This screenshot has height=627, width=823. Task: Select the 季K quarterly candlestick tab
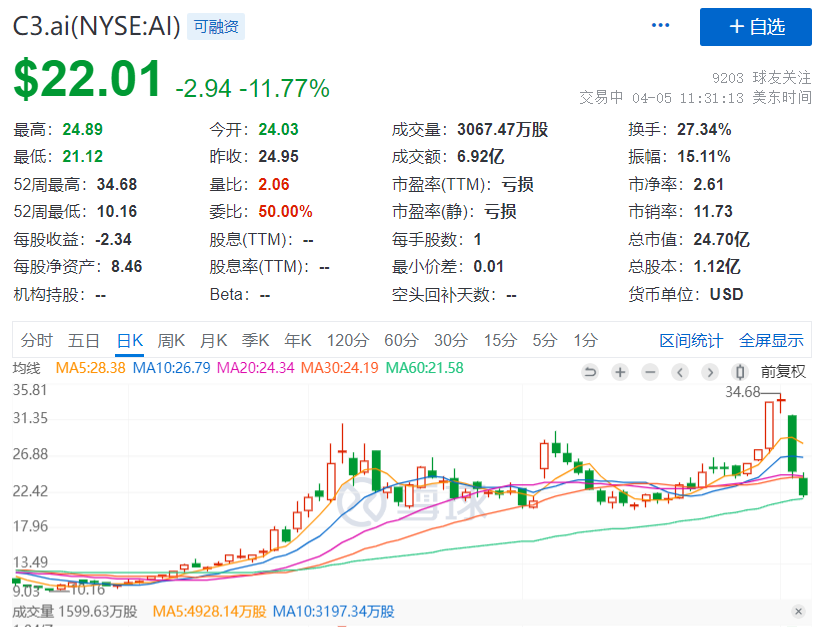coord(255,341)
